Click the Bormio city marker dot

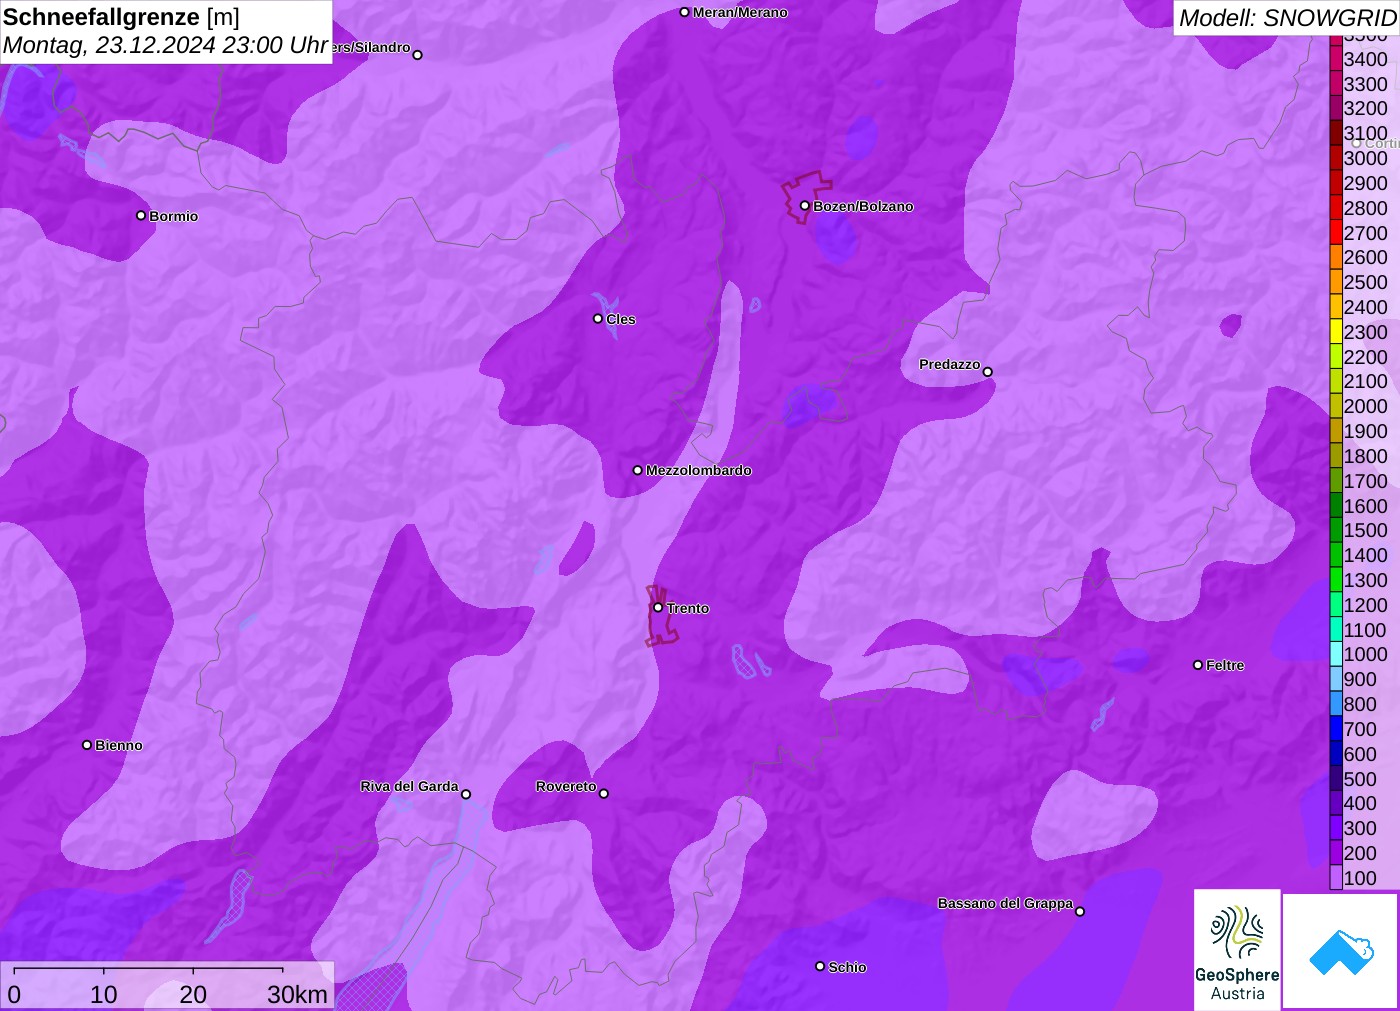point(141,216)
